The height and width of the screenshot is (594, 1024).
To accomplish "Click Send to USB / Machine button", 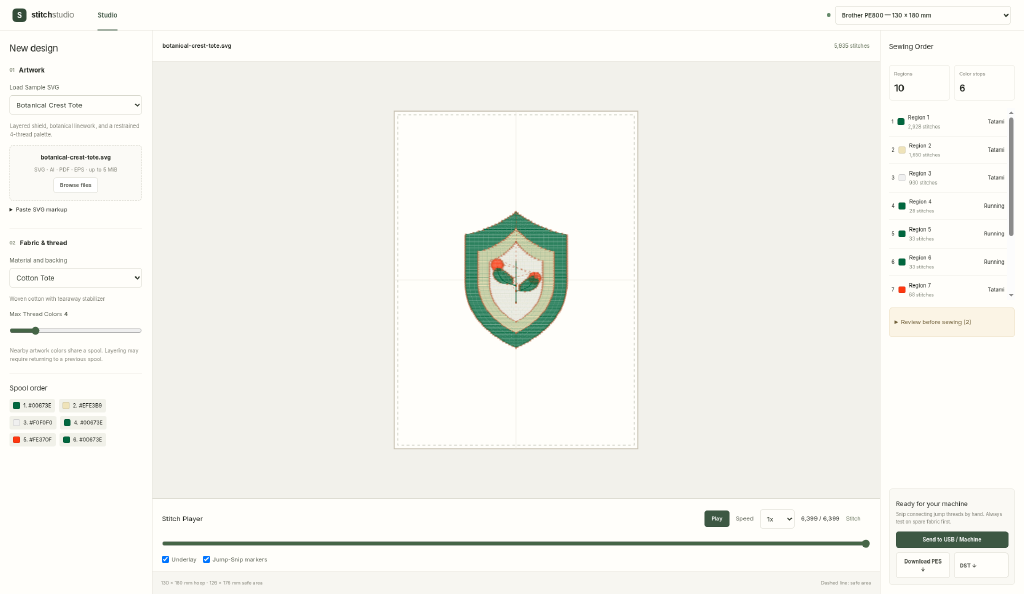I will point(952,540).
